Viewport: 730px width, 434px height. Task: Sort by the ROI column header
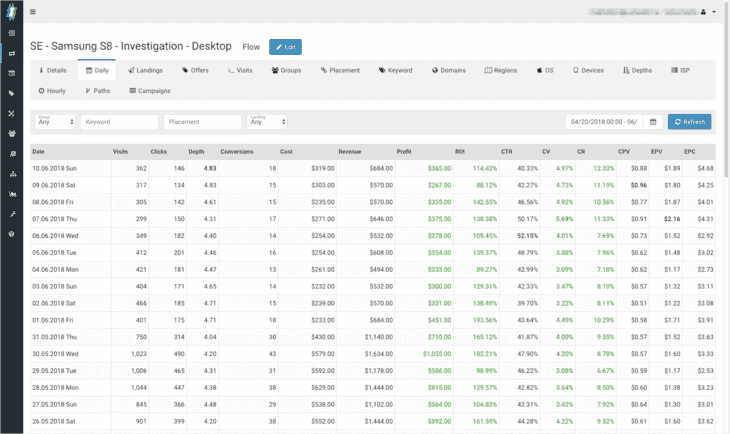460,152
